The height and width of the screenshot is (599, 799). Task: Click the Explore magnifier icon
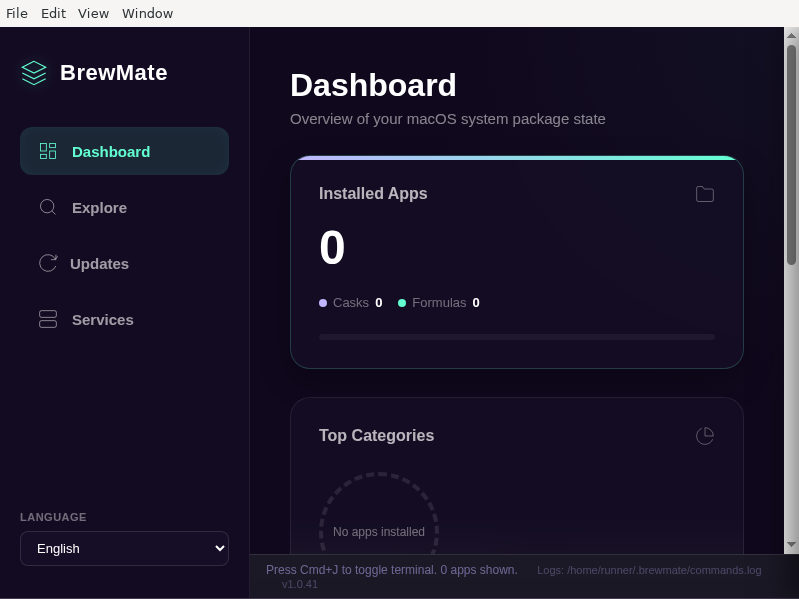tap(48, 207)
